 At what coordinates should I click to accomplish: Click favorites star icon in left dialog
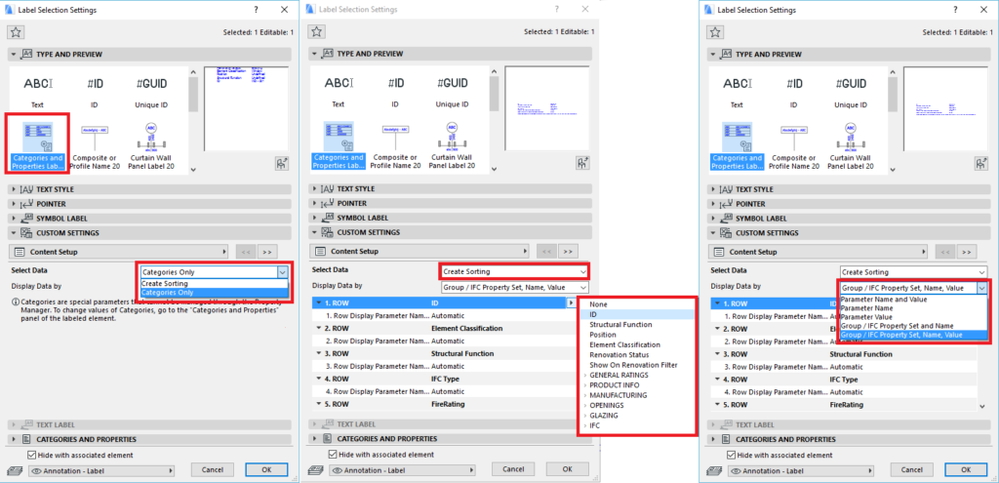click(x=16, y=32)
